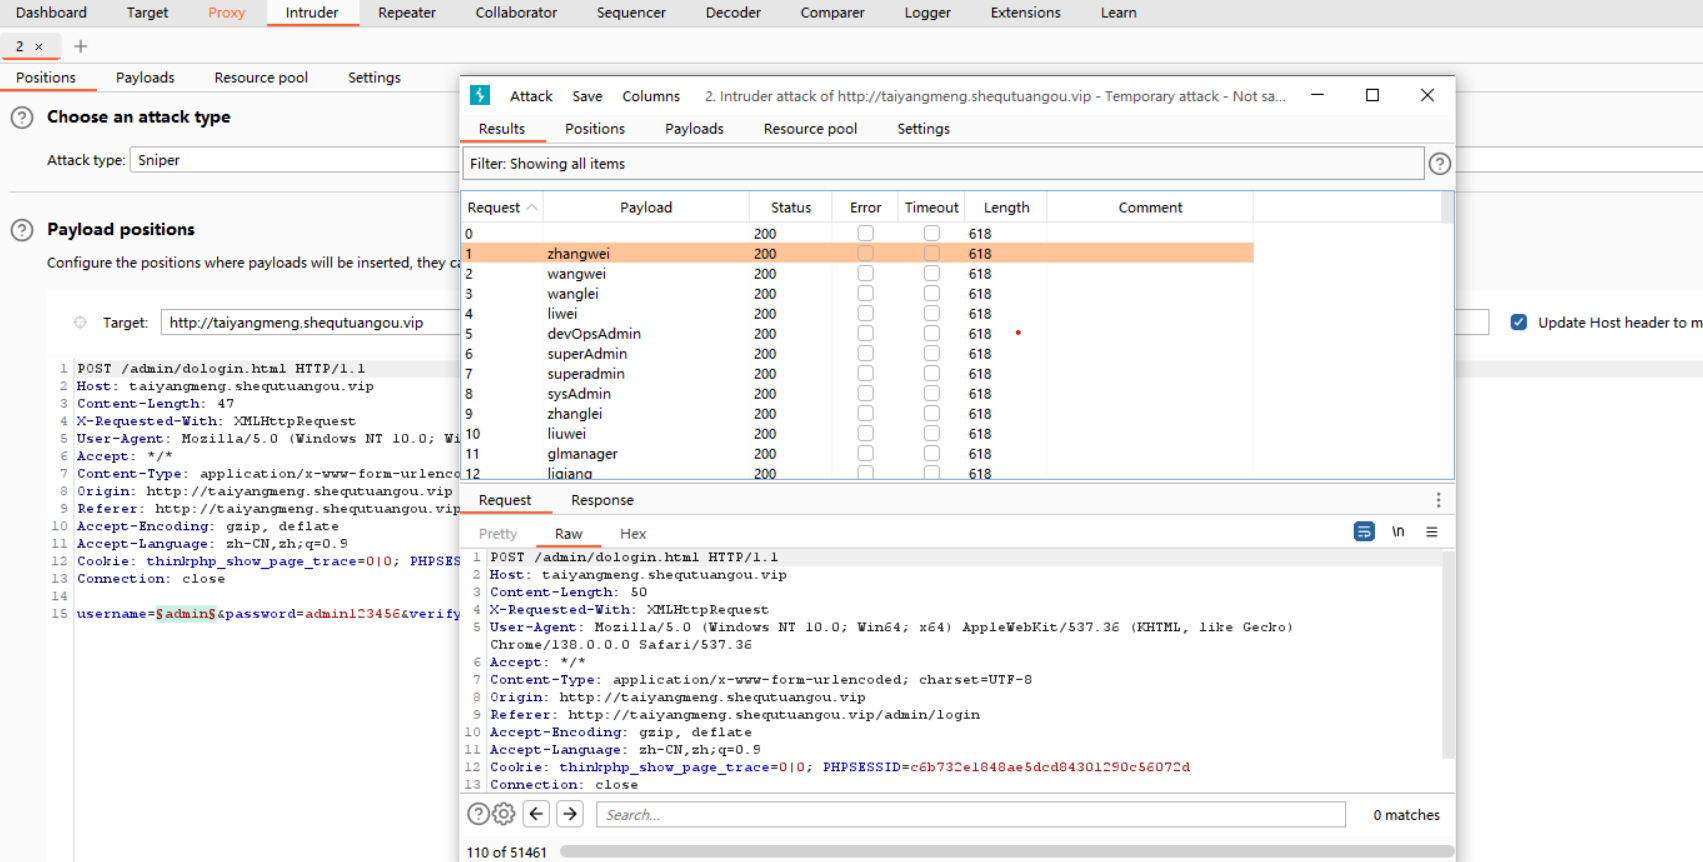The width and height of the screenshot is (1703, 862).
Task: Toggle Timeout checkbox for superAdmin row
Action: (932, 353)
